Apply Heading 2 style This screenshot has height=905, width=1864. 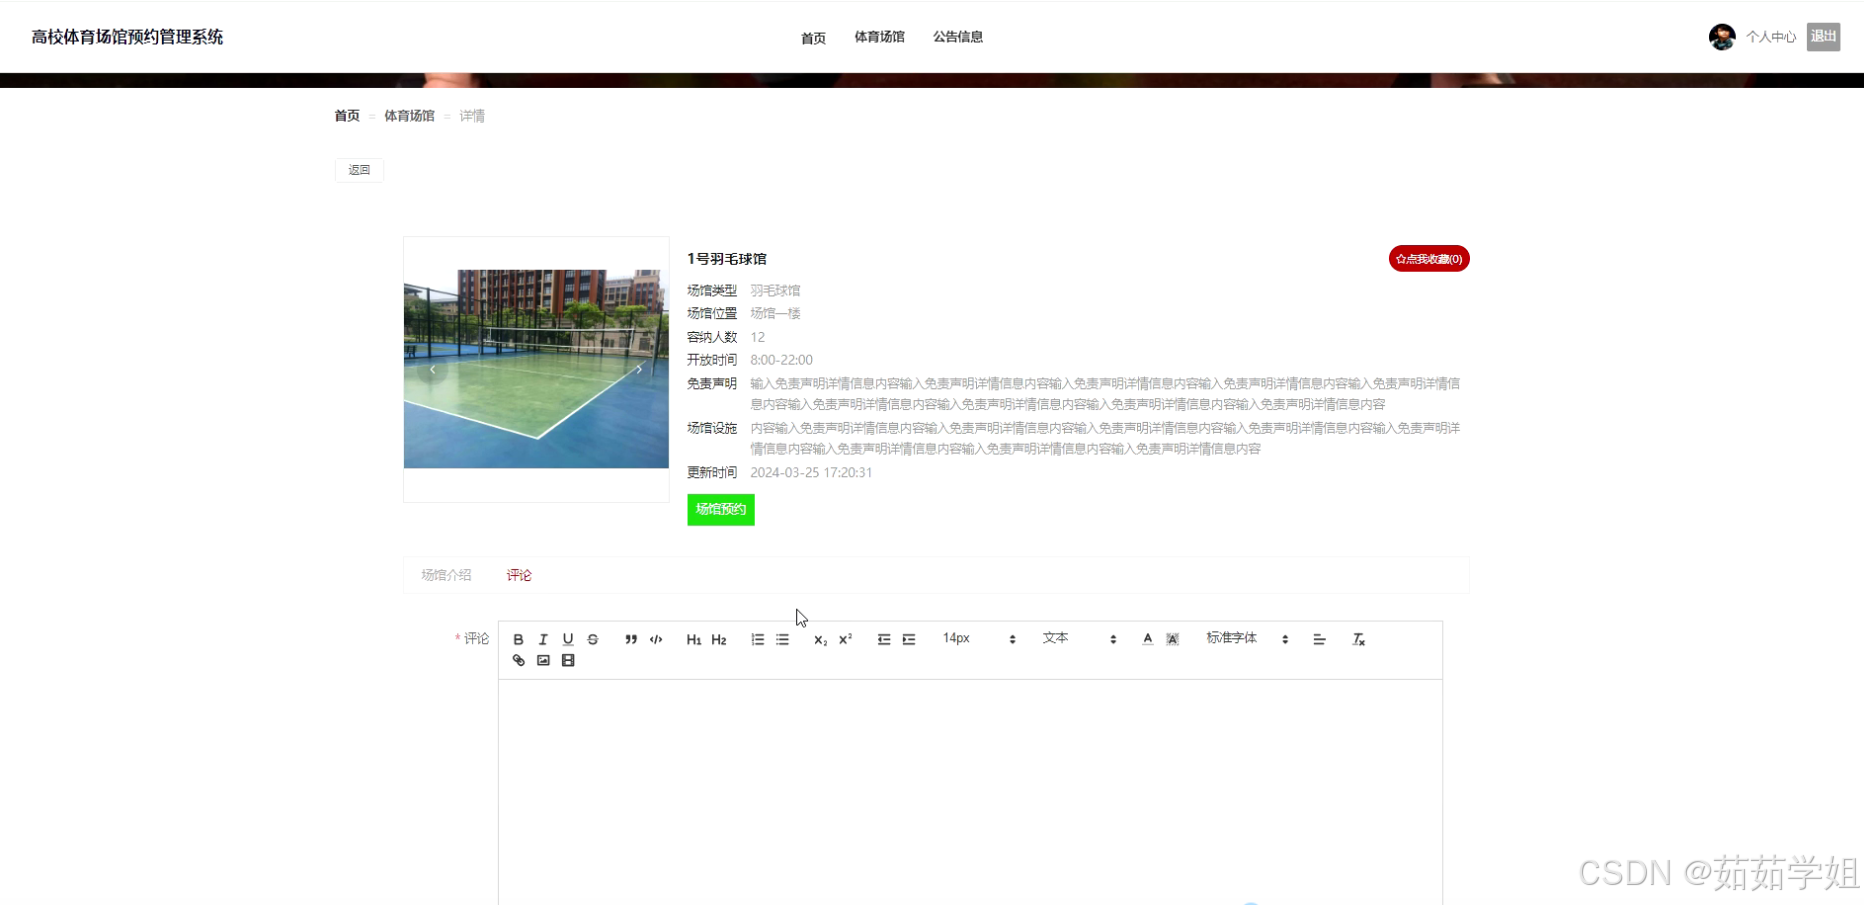tap(719, 639)
